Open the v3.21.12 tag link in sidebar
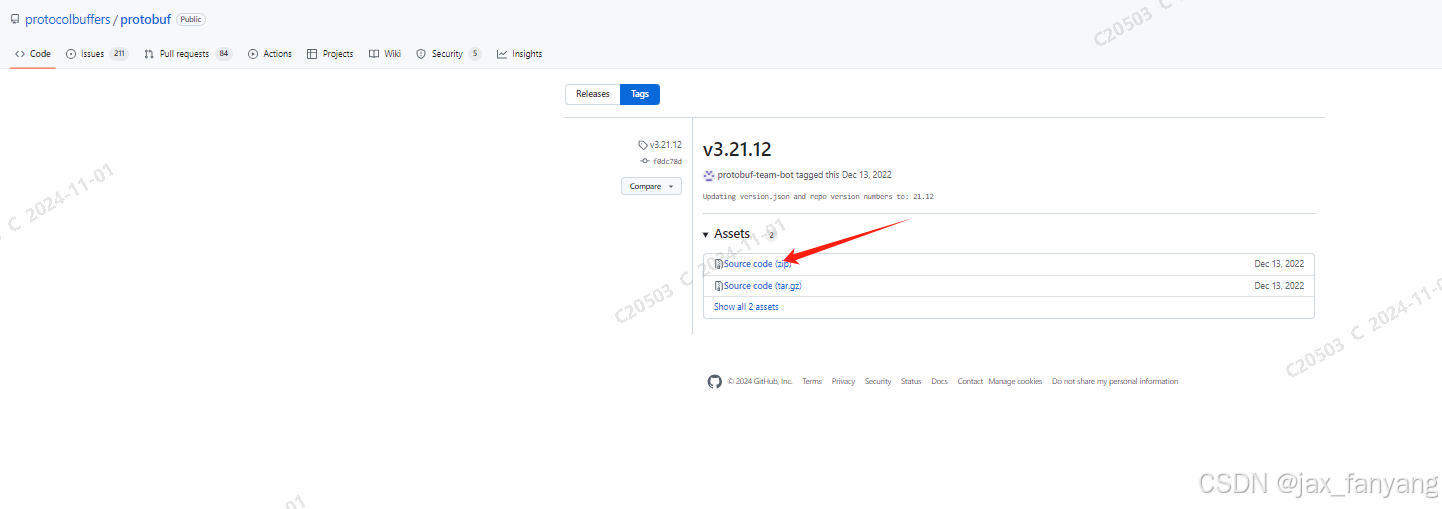 point(666,145)
